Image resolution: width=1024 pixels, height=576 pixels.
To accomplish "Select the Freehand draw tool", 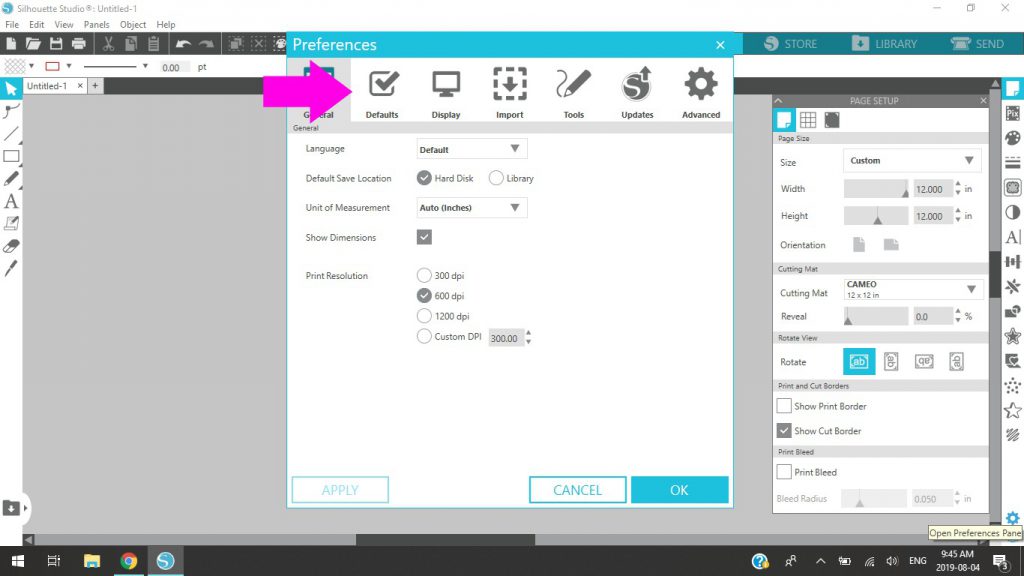I will pos(11,178).
